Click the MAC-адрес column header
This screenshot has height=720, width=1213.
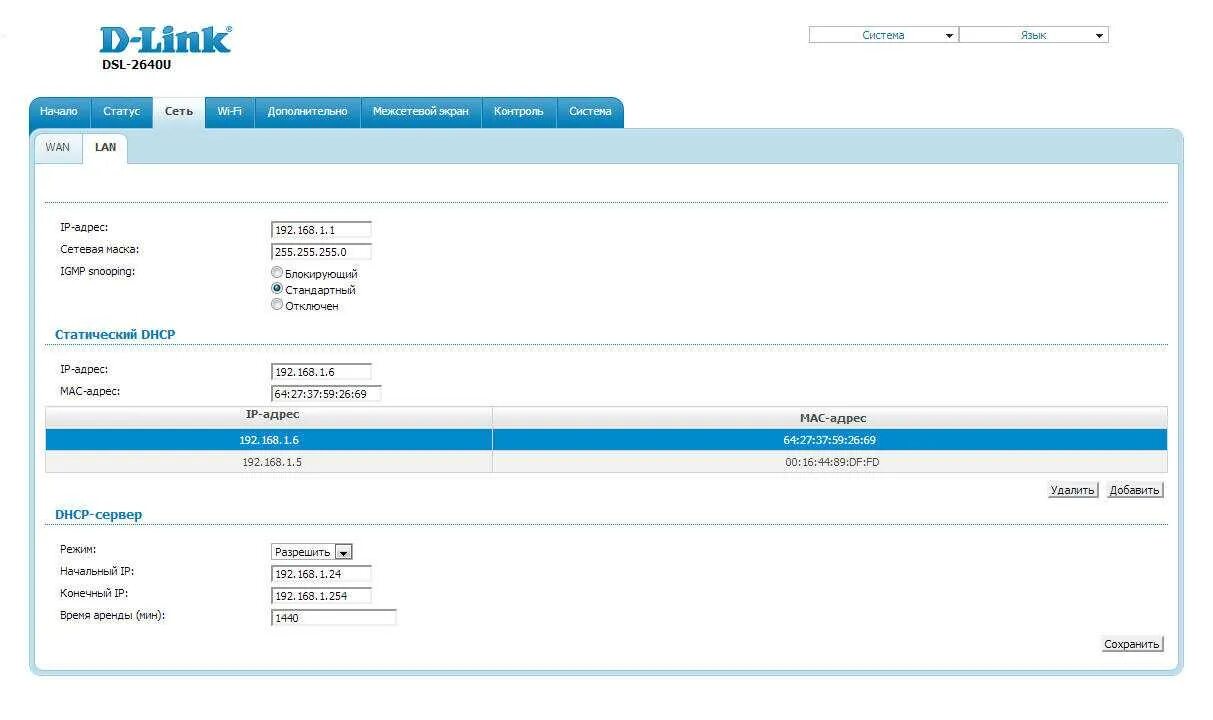click(830, 418)
